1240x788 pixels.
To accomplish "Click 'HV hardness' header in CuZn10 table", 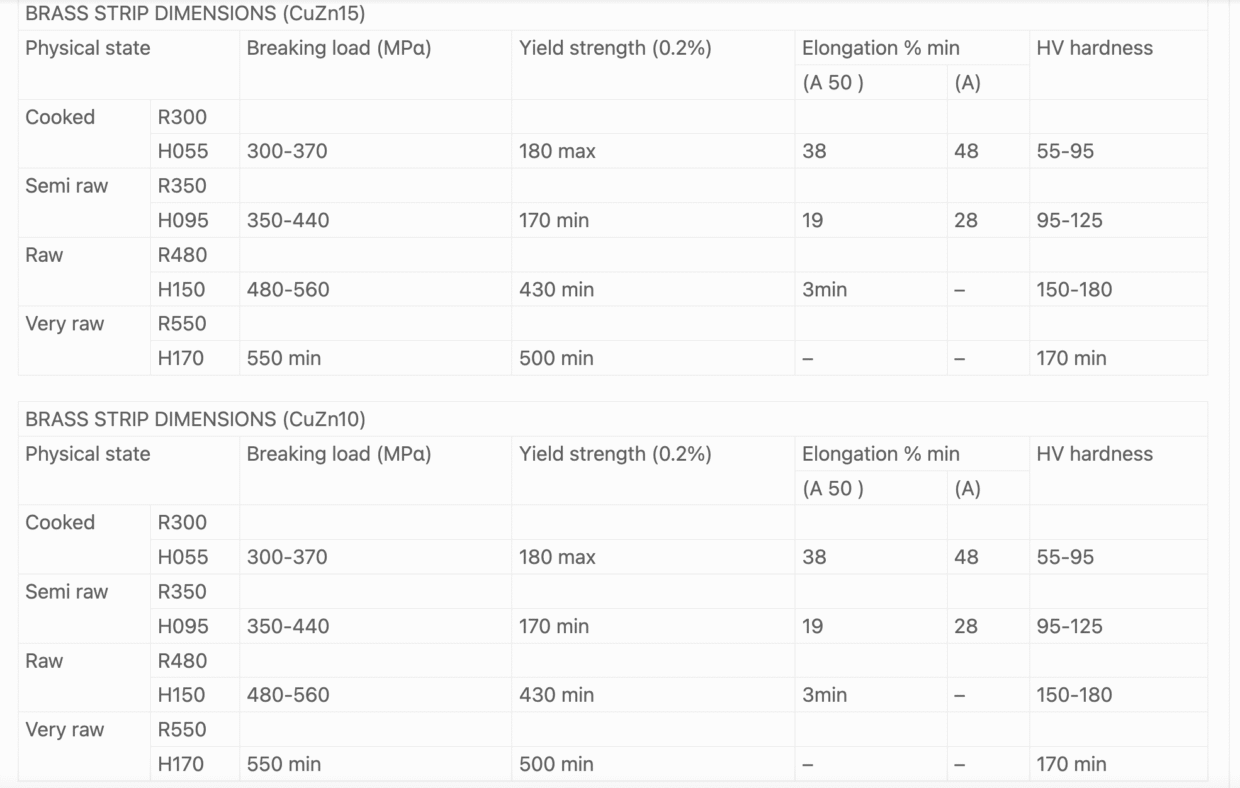I will point(1094,454).
